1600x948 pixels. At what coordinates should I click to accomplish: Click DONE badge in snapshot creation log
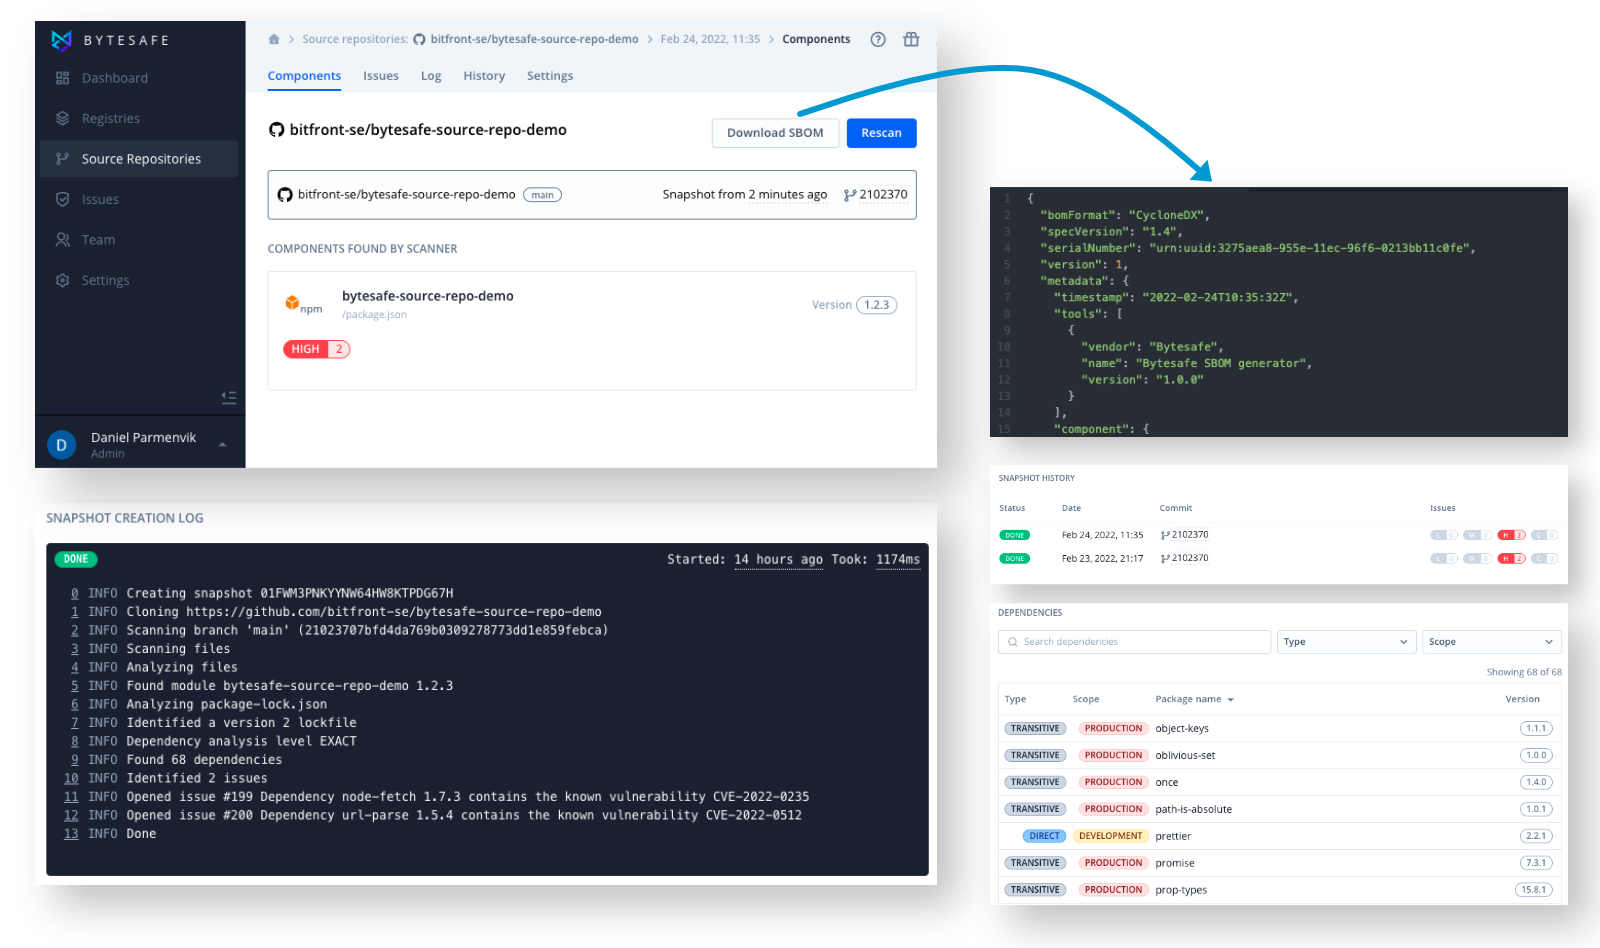tap(76, 559)
